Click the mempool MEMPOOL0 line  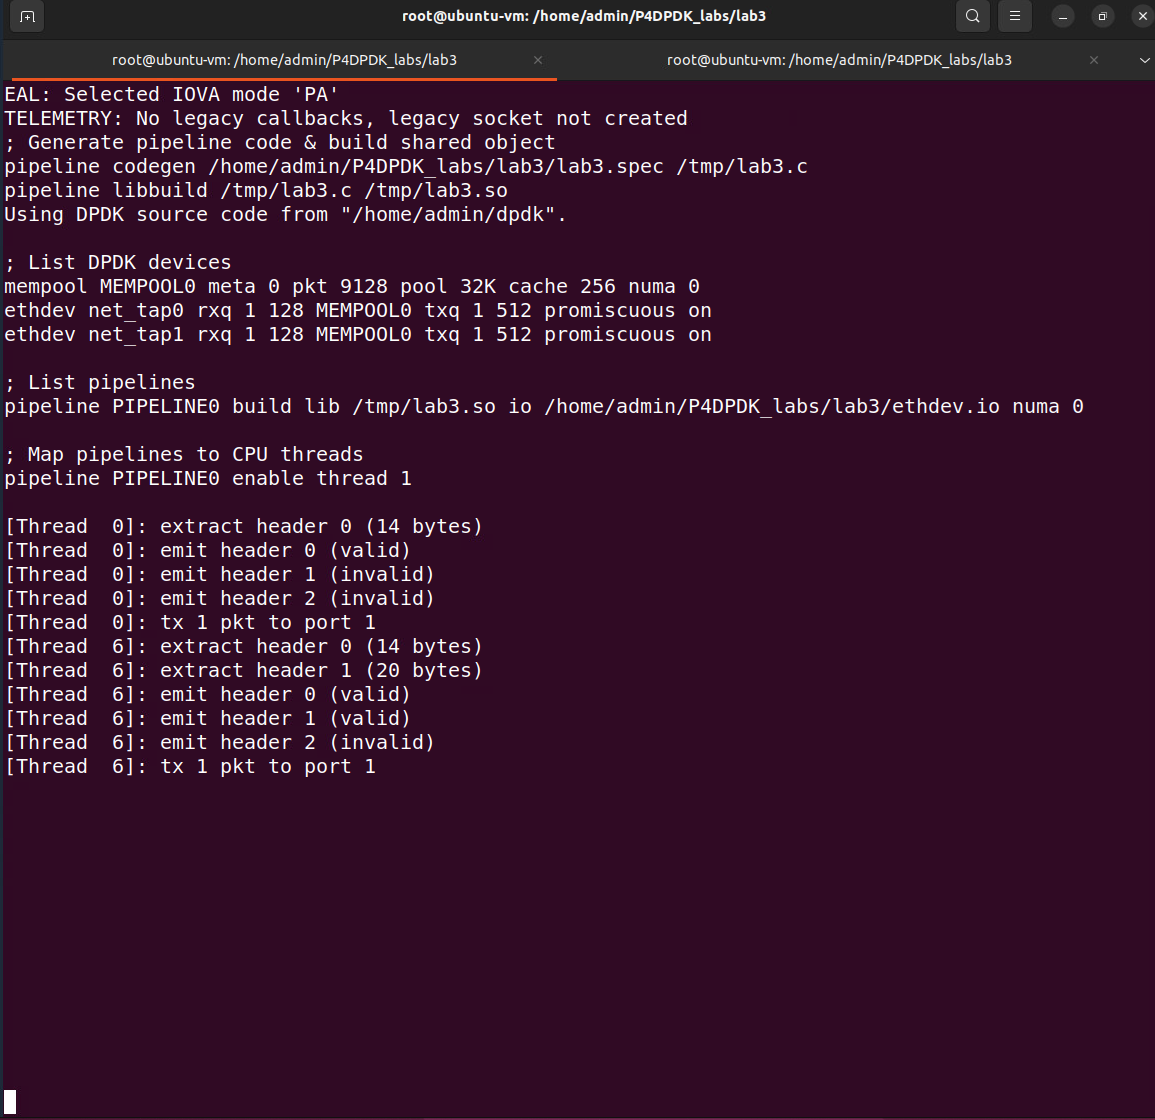pyautogui.click(x=351, y=287)
